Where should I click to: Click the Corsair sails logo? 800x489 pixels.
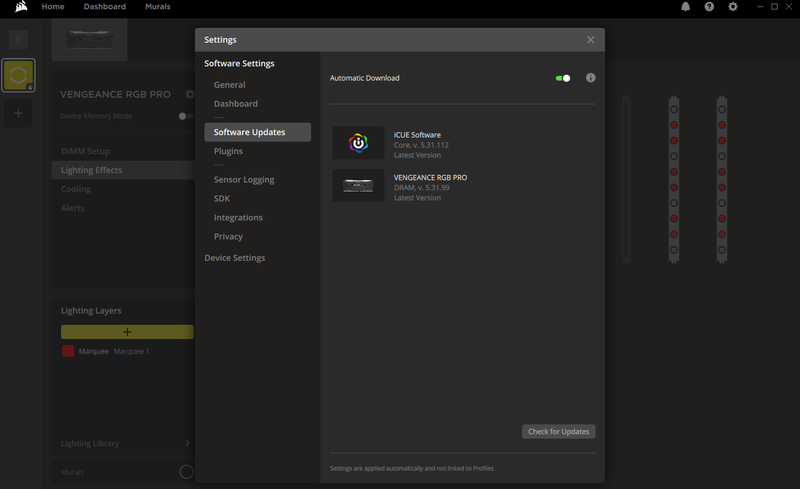pos(21,6)
